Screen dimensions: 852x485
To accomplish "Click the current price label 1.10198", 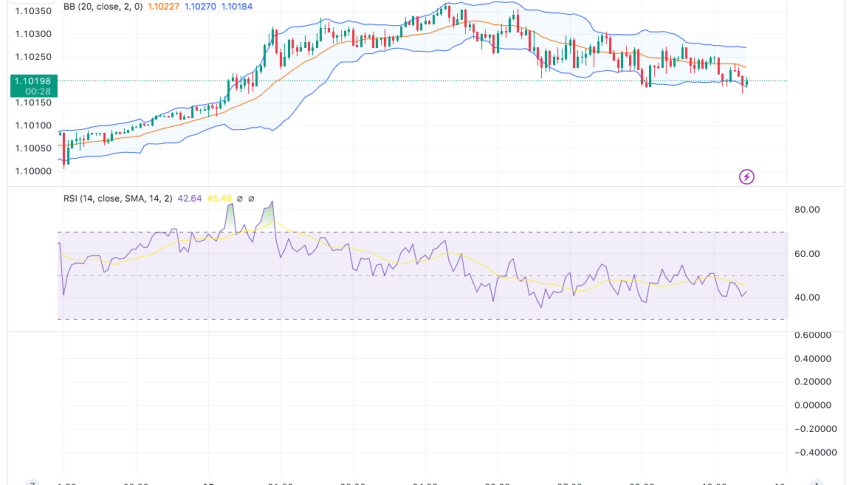I will [x=33, y=81].
